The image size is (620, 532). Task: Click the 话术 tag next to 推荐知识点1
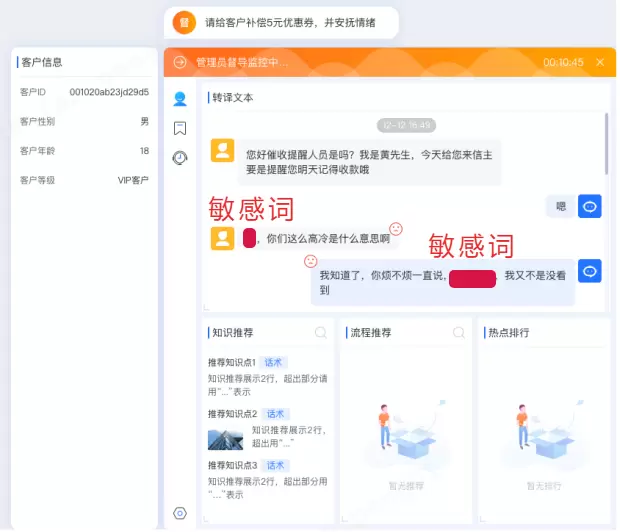pos(273,362)
